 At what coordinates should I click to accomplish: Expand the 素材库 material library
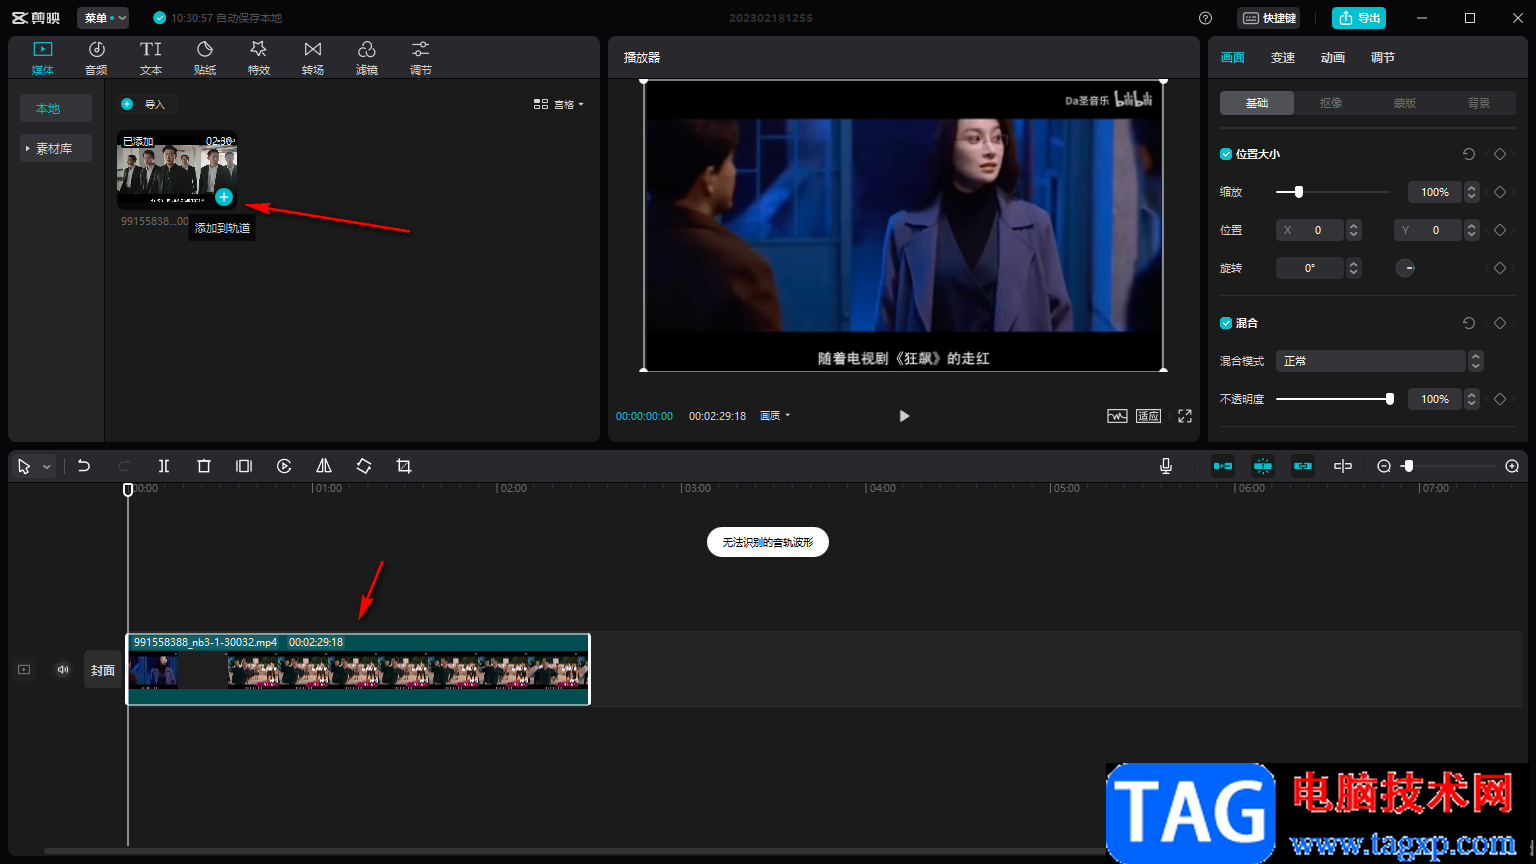pos(56,148)
